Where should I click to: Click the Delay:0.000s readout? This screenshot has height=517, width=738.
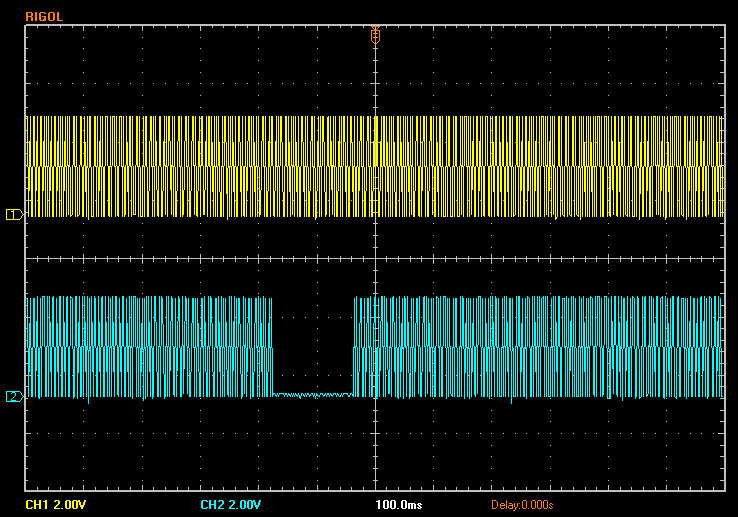coord(522,504)
